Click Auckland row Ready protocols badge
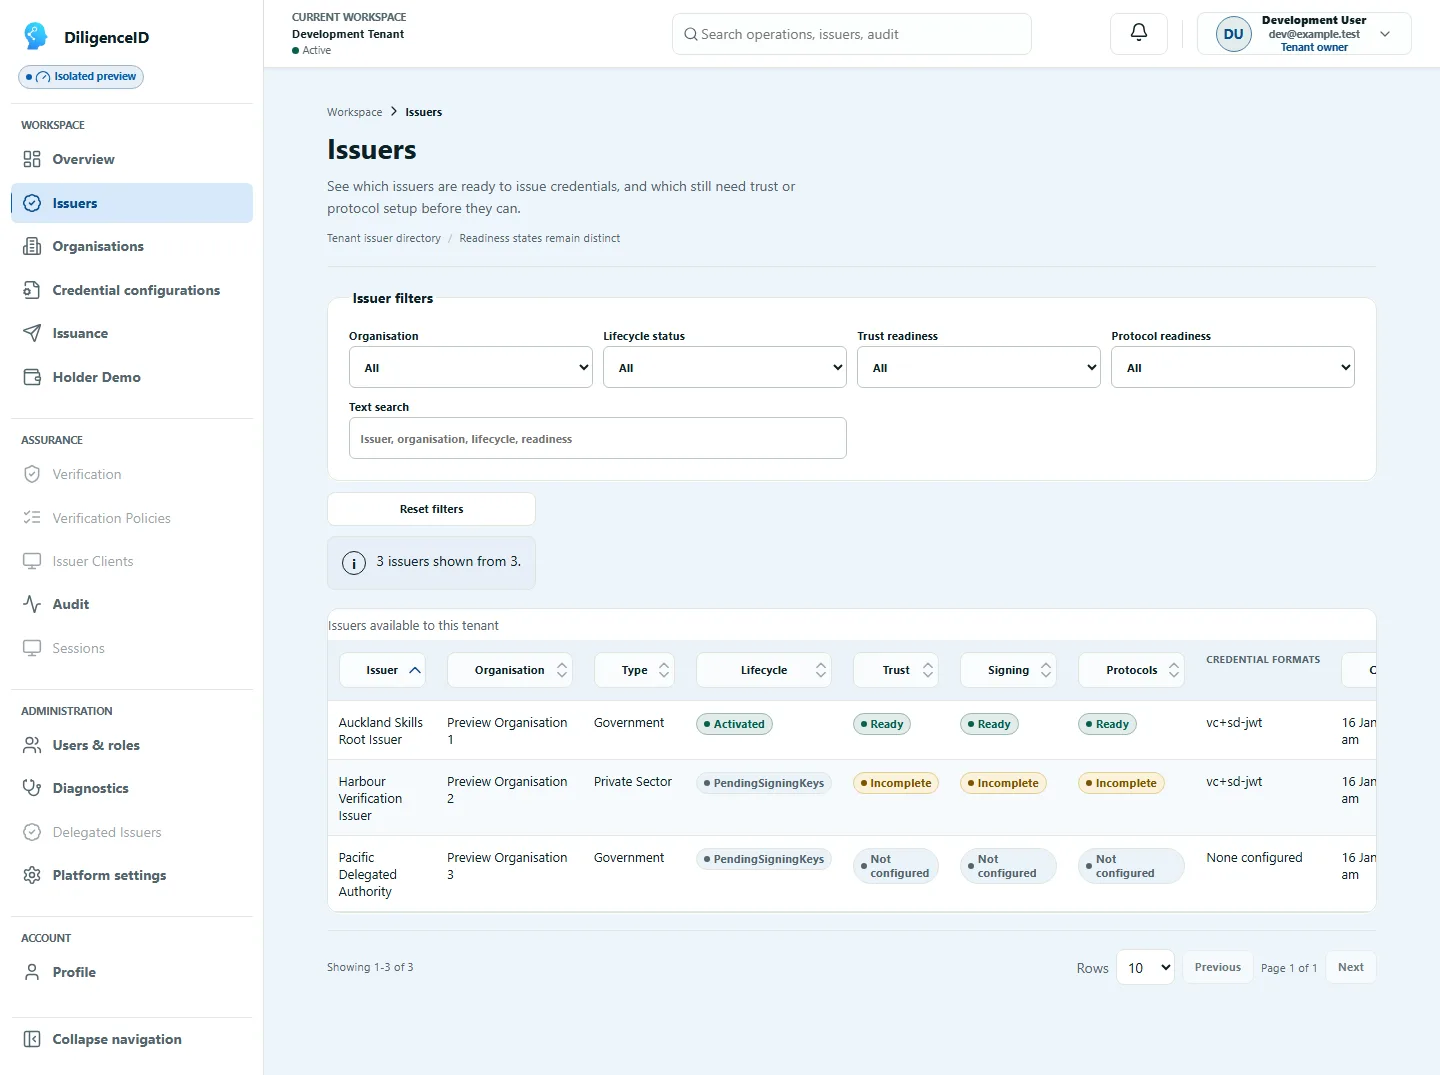This screenshot has height=1075, width=1440. [x=1107, y=724]
